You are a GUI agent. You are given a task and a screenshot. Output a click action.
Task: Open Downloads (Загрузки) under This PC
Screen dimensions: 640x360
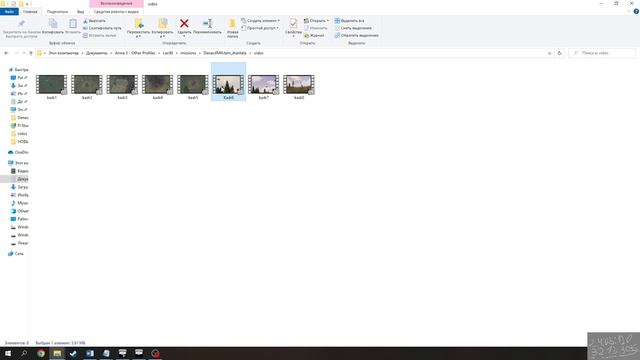coord(20,187)
